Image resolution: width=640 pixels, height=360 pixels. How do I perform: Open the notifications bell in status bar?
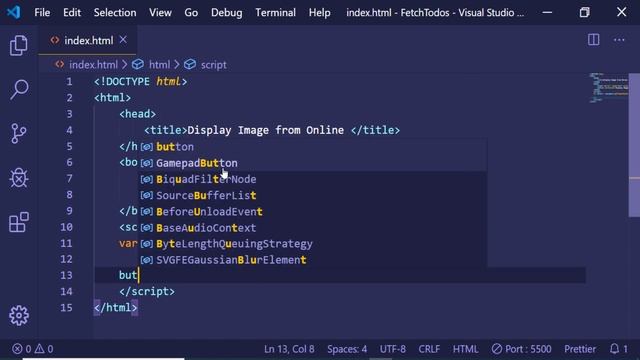(618, 349)
